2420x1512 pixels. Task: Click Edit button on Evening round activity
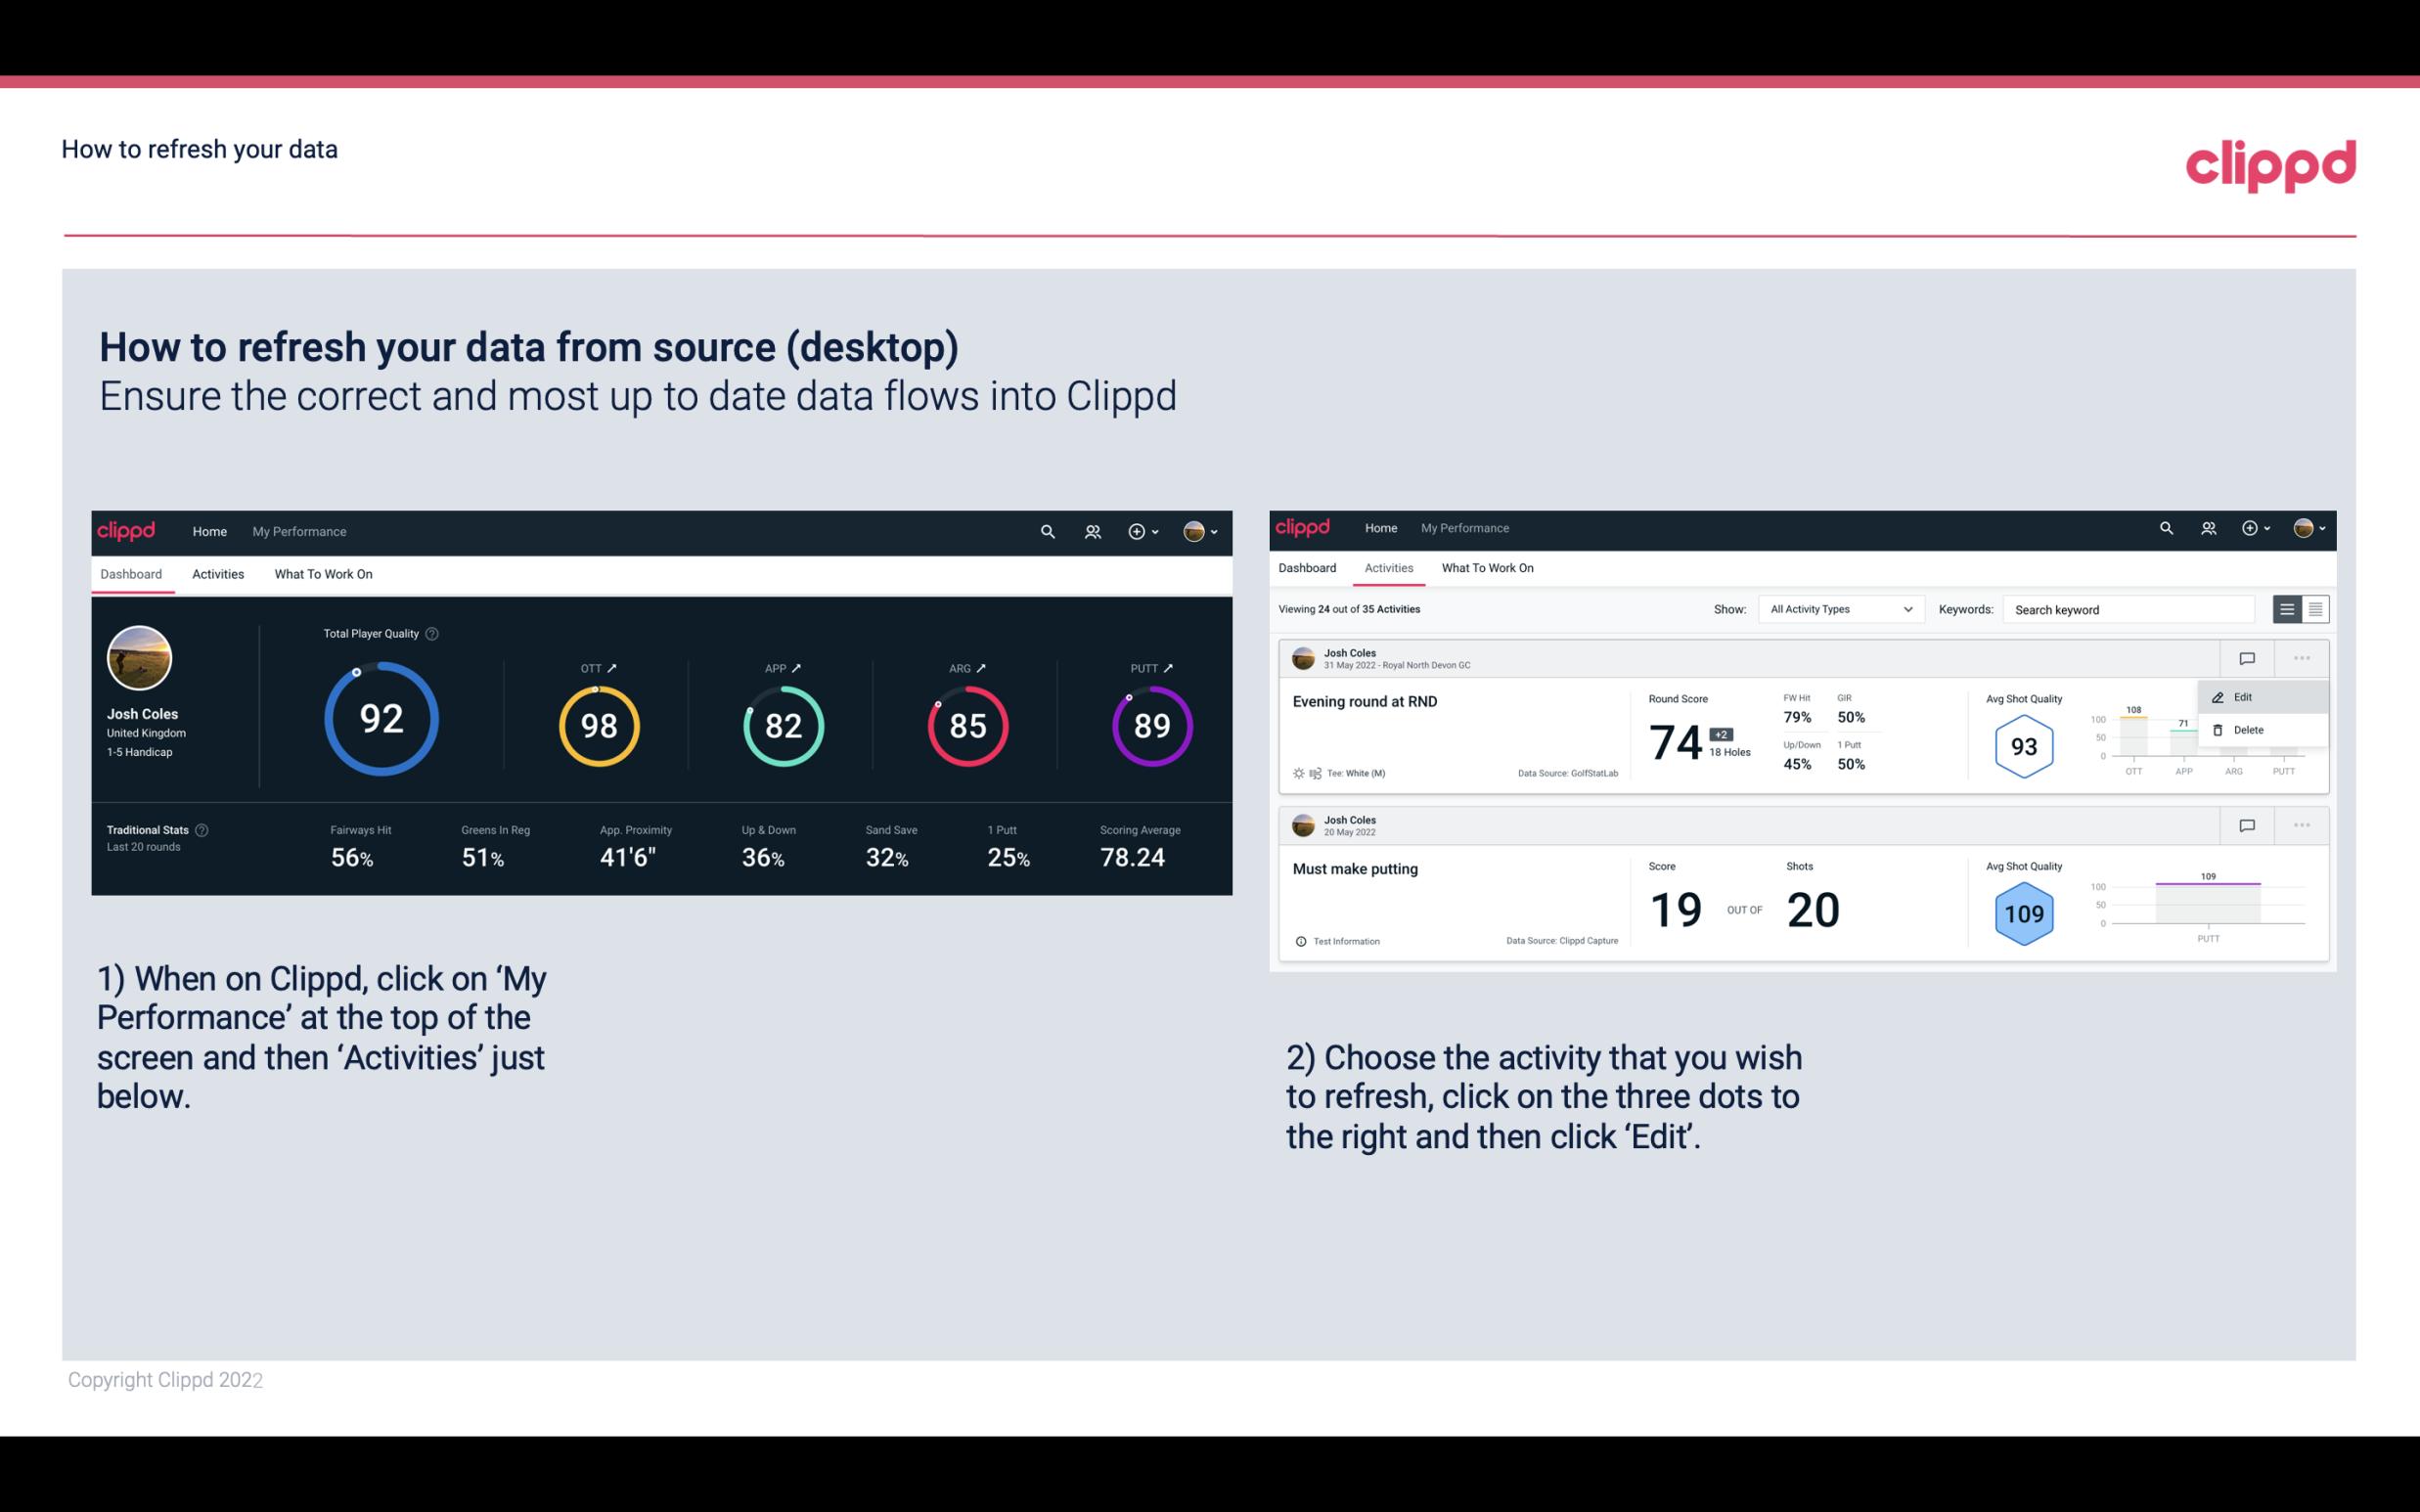point(2249,695)
